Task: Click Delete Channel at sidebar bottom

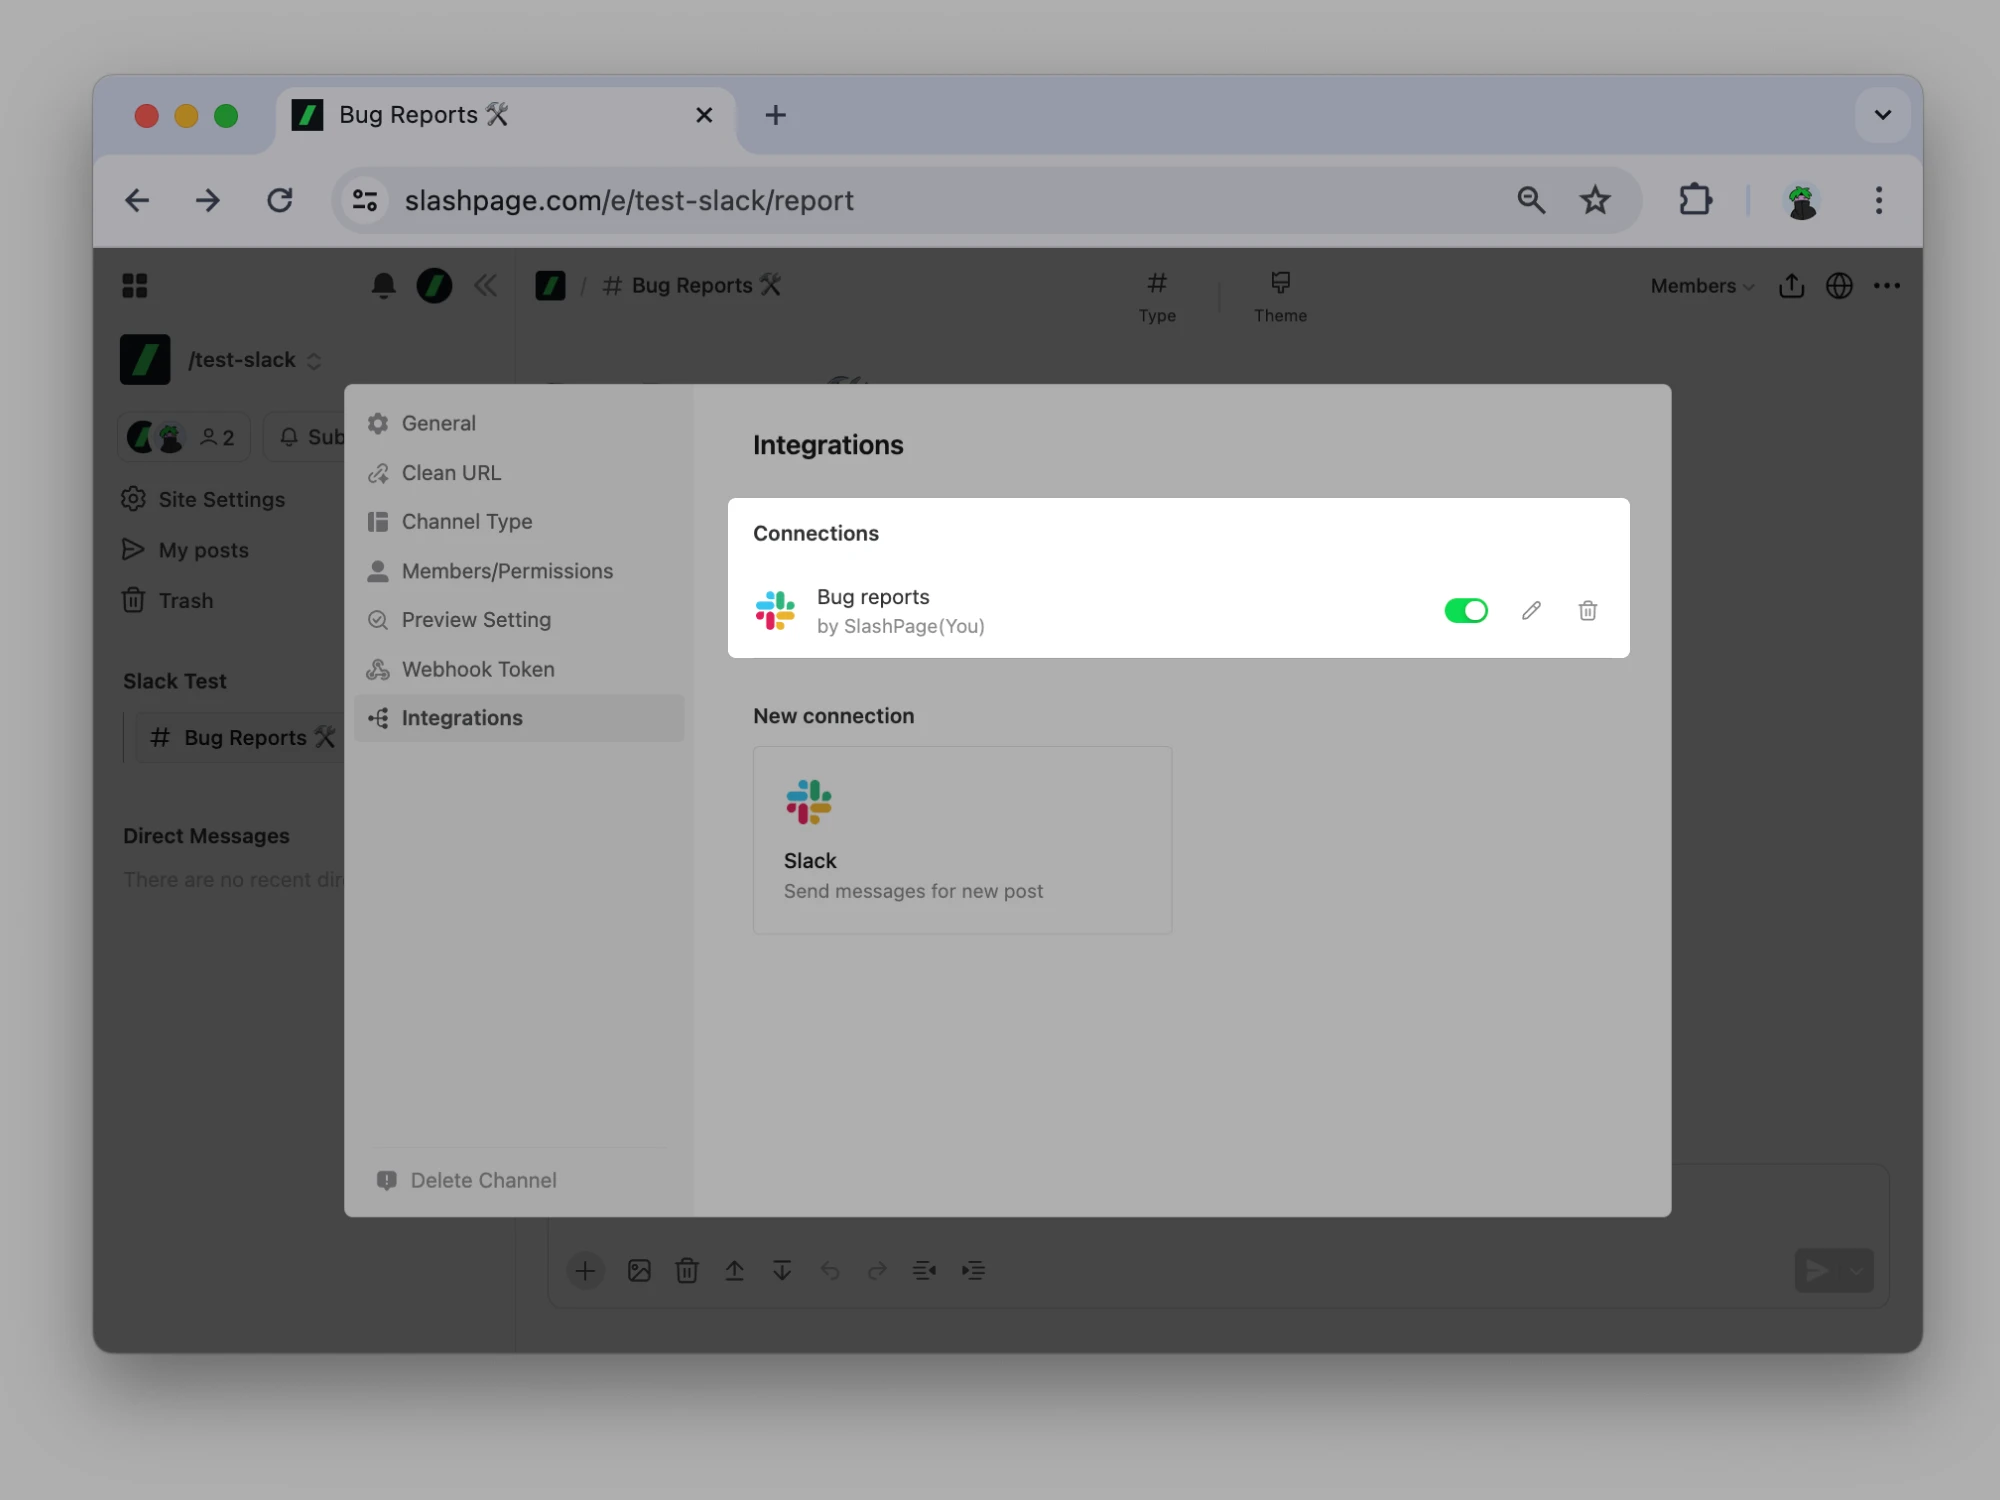Action: [467, 1180]
